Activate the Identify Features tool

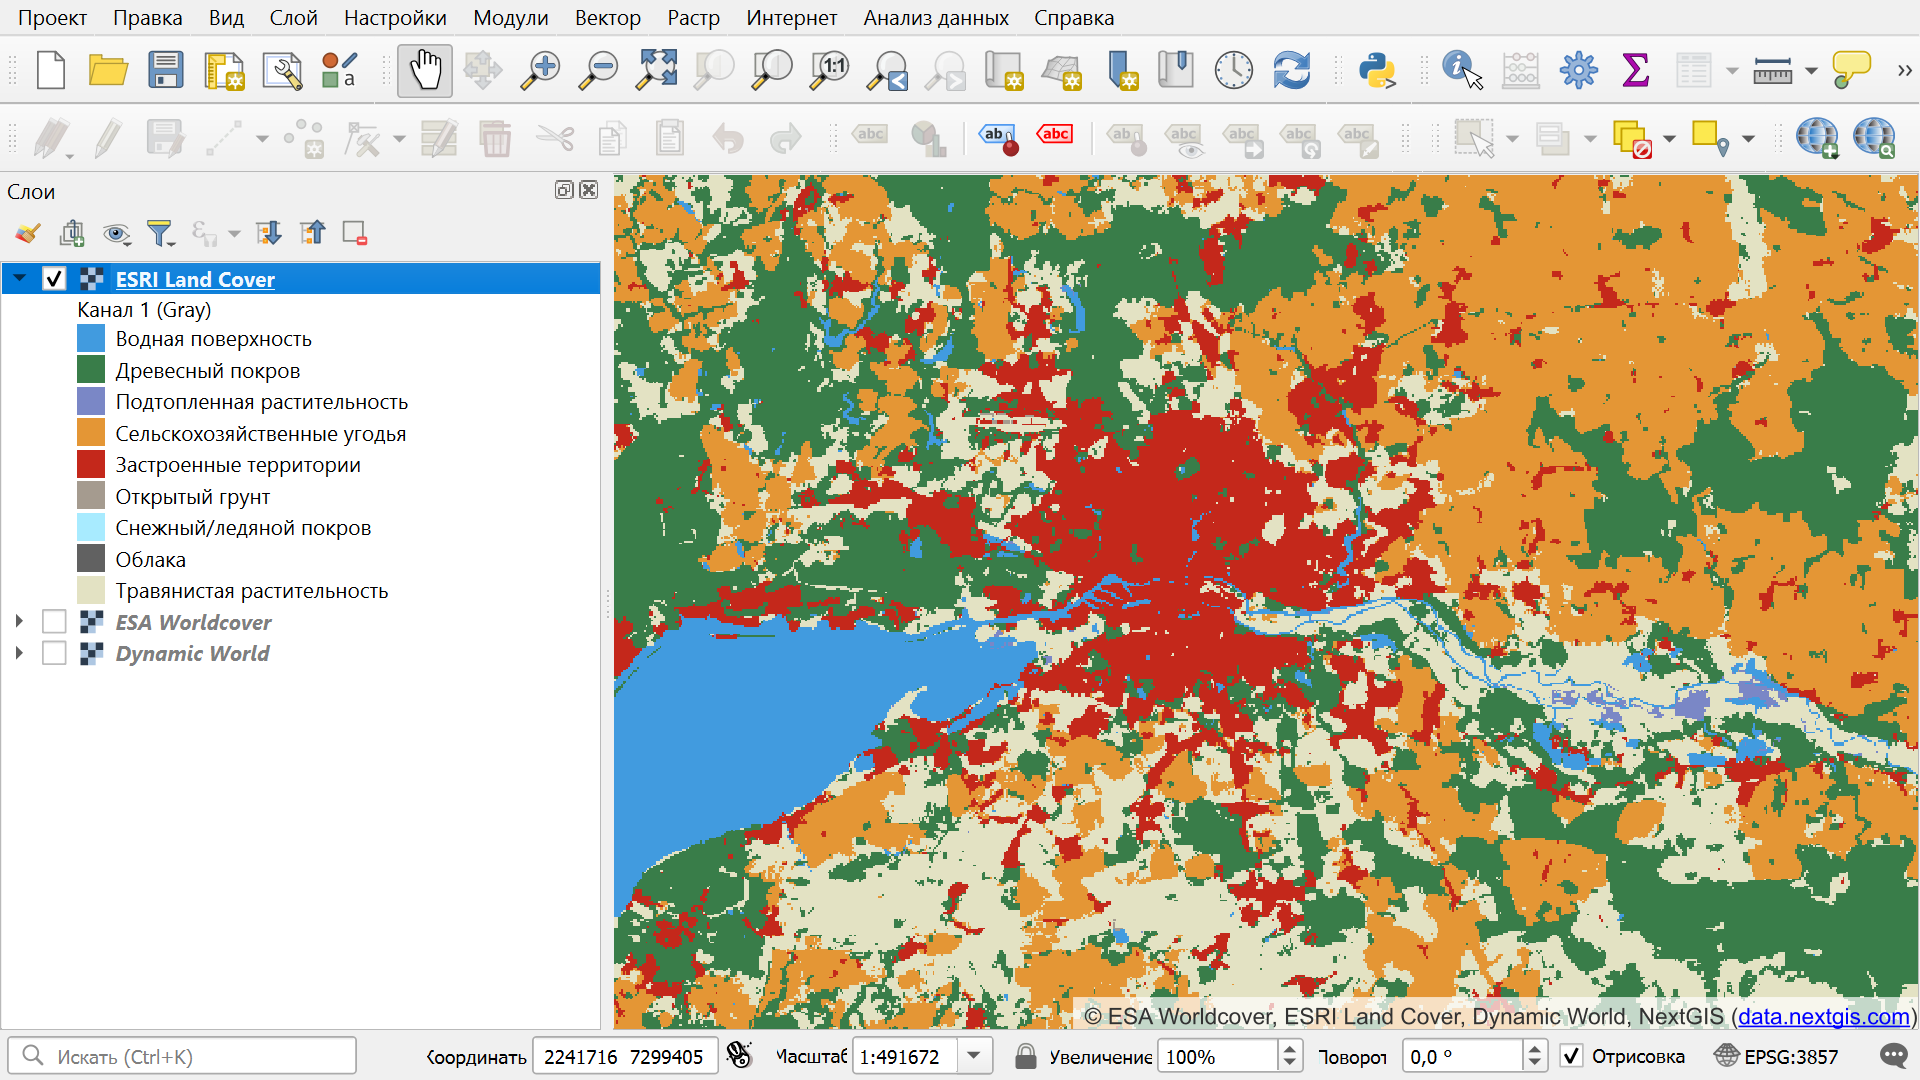coord(1462,71)
